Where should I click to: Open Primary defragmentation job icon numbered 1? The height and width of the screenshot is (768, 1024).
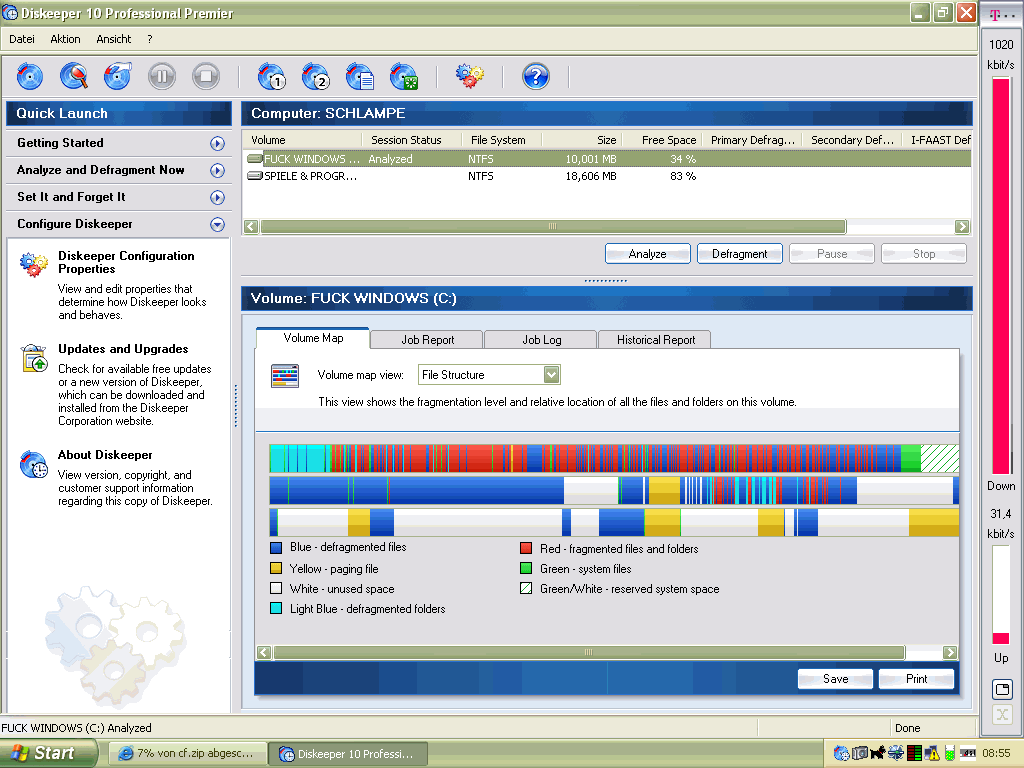click(272, 76)
